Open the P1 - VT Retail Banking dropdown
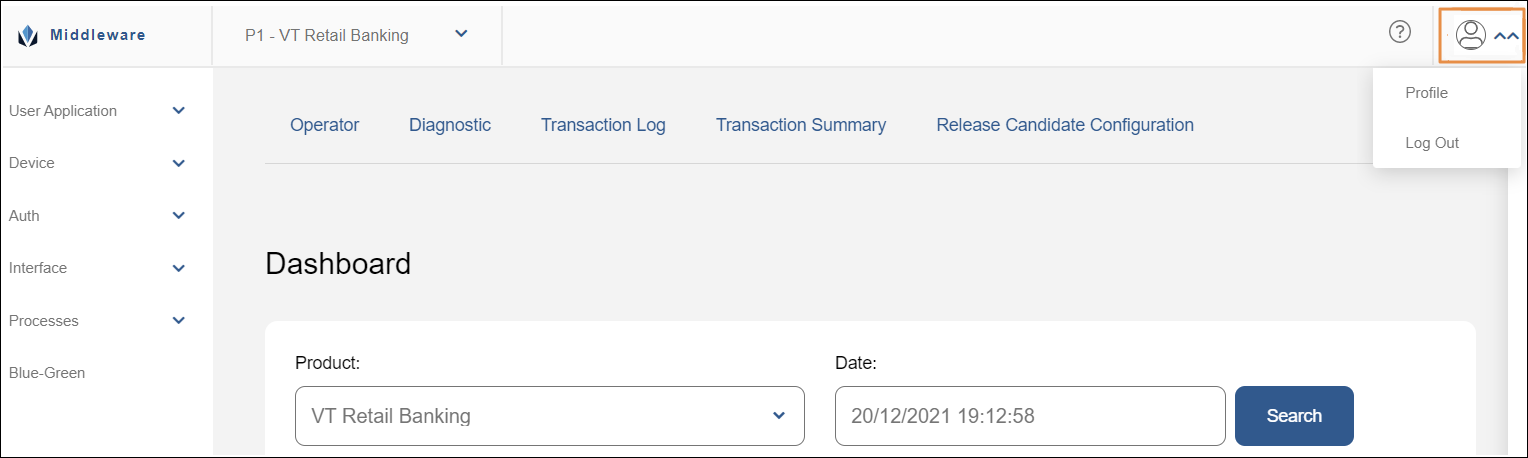The width and height of the screenshot is (1528, 458). tap(356, 35)
